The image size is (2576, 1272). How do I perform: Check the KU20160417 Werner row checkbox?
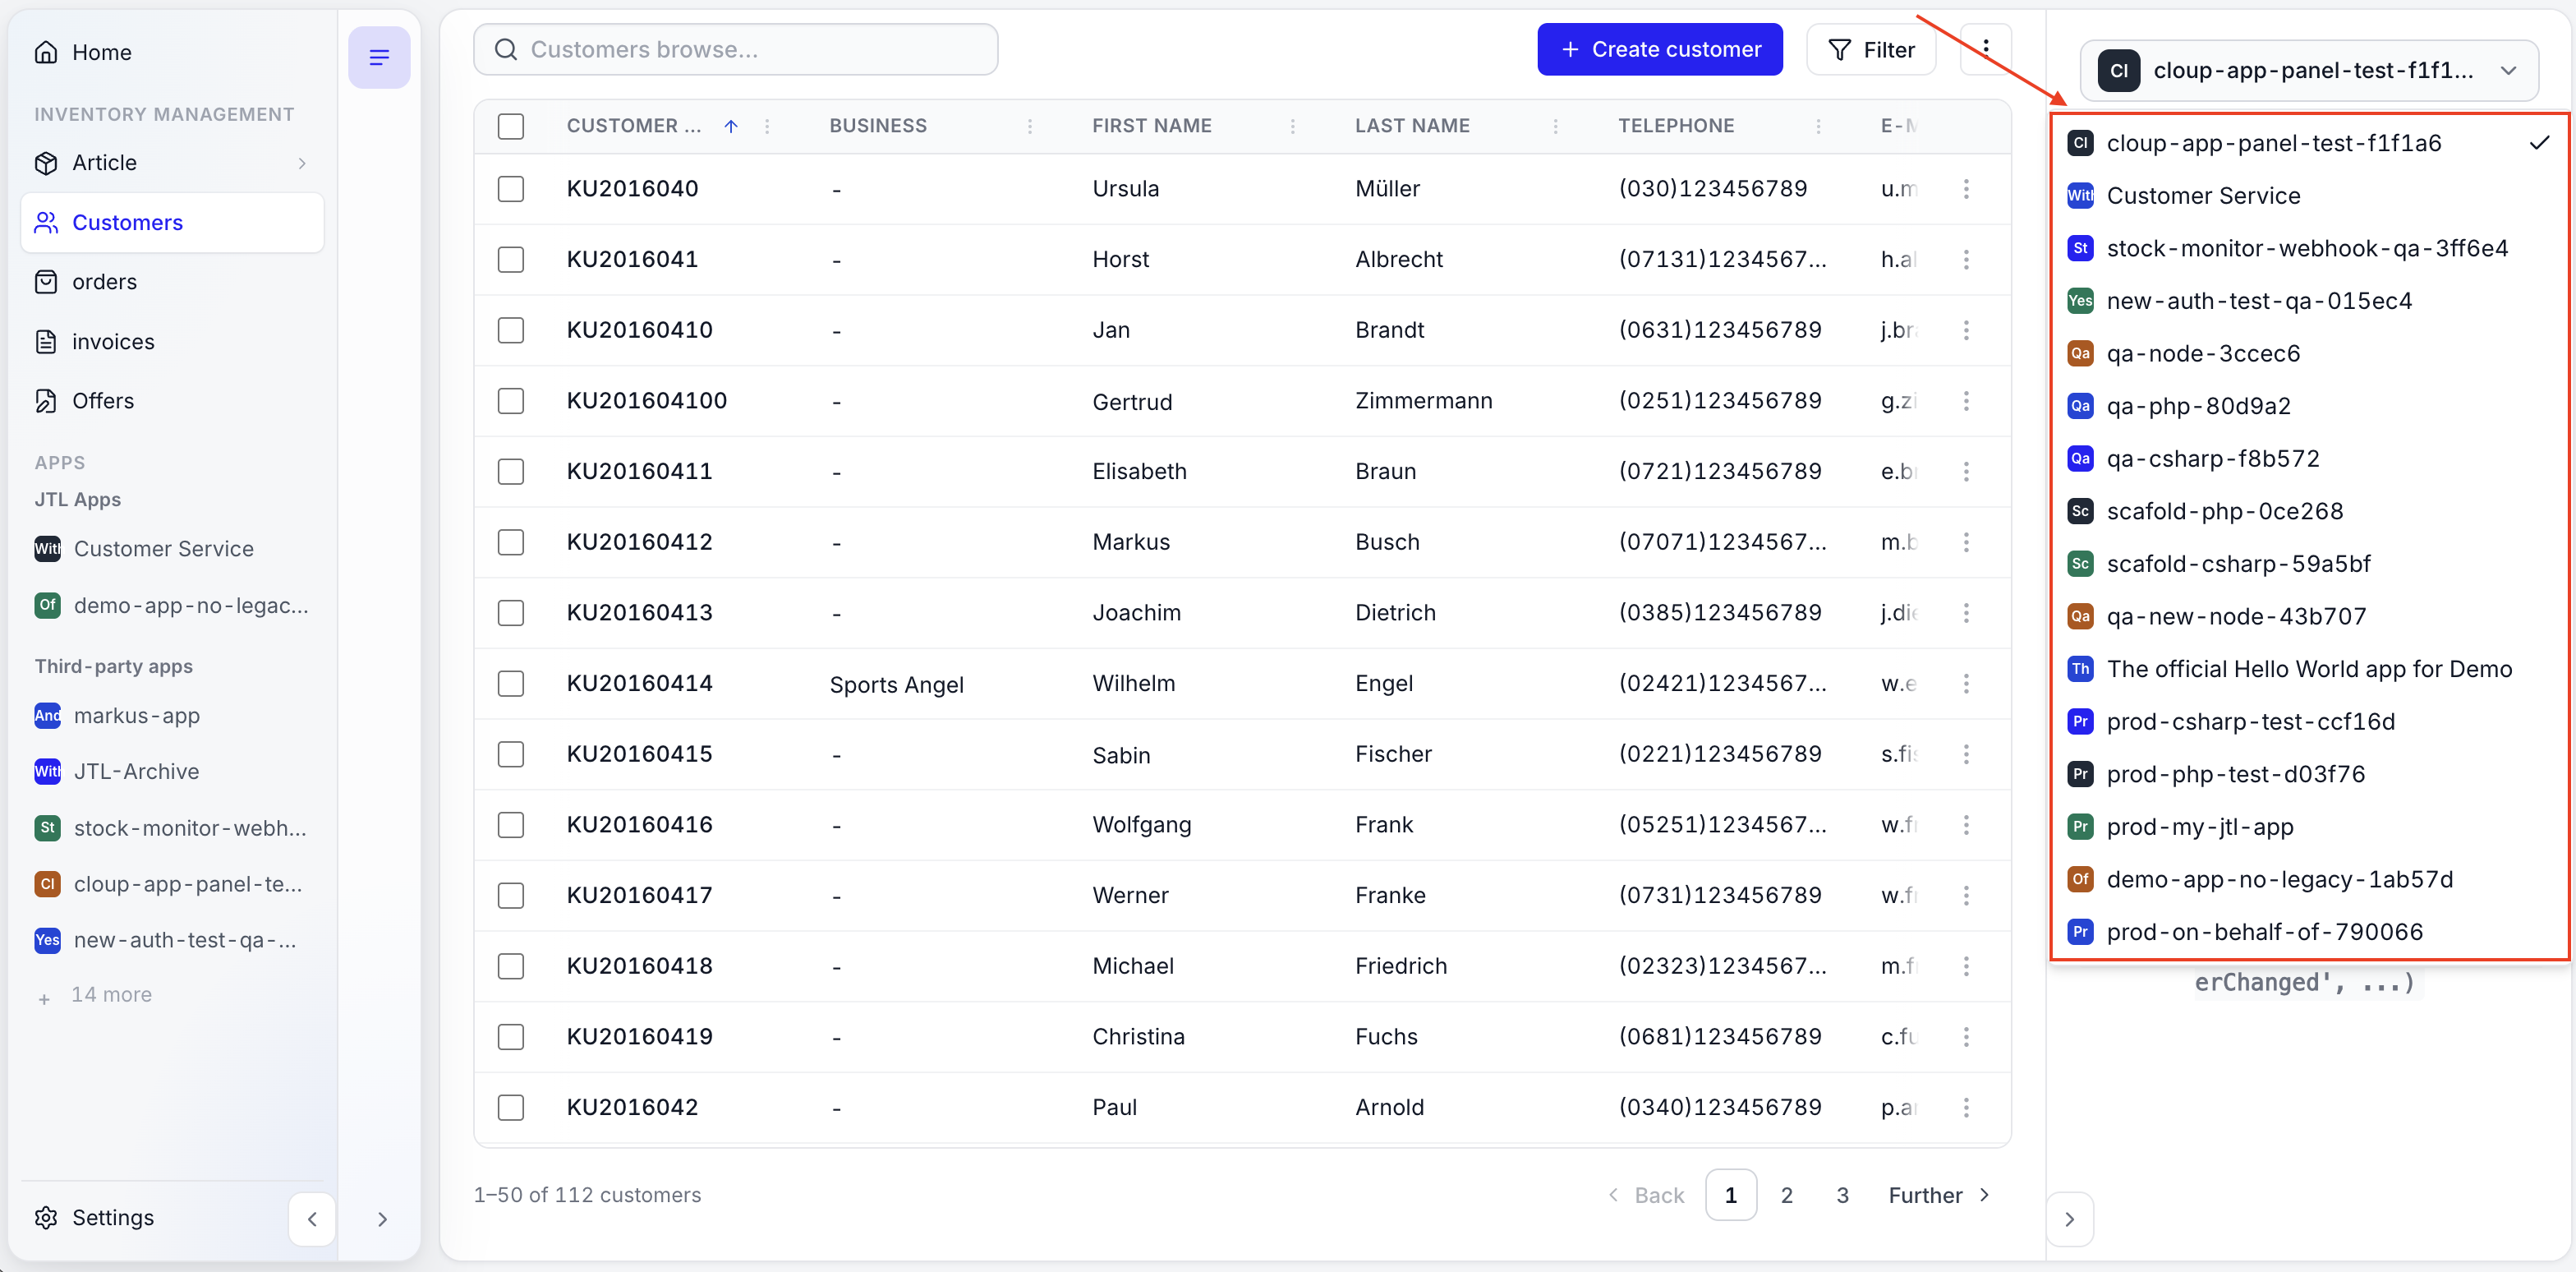click(x=511, y=895)
